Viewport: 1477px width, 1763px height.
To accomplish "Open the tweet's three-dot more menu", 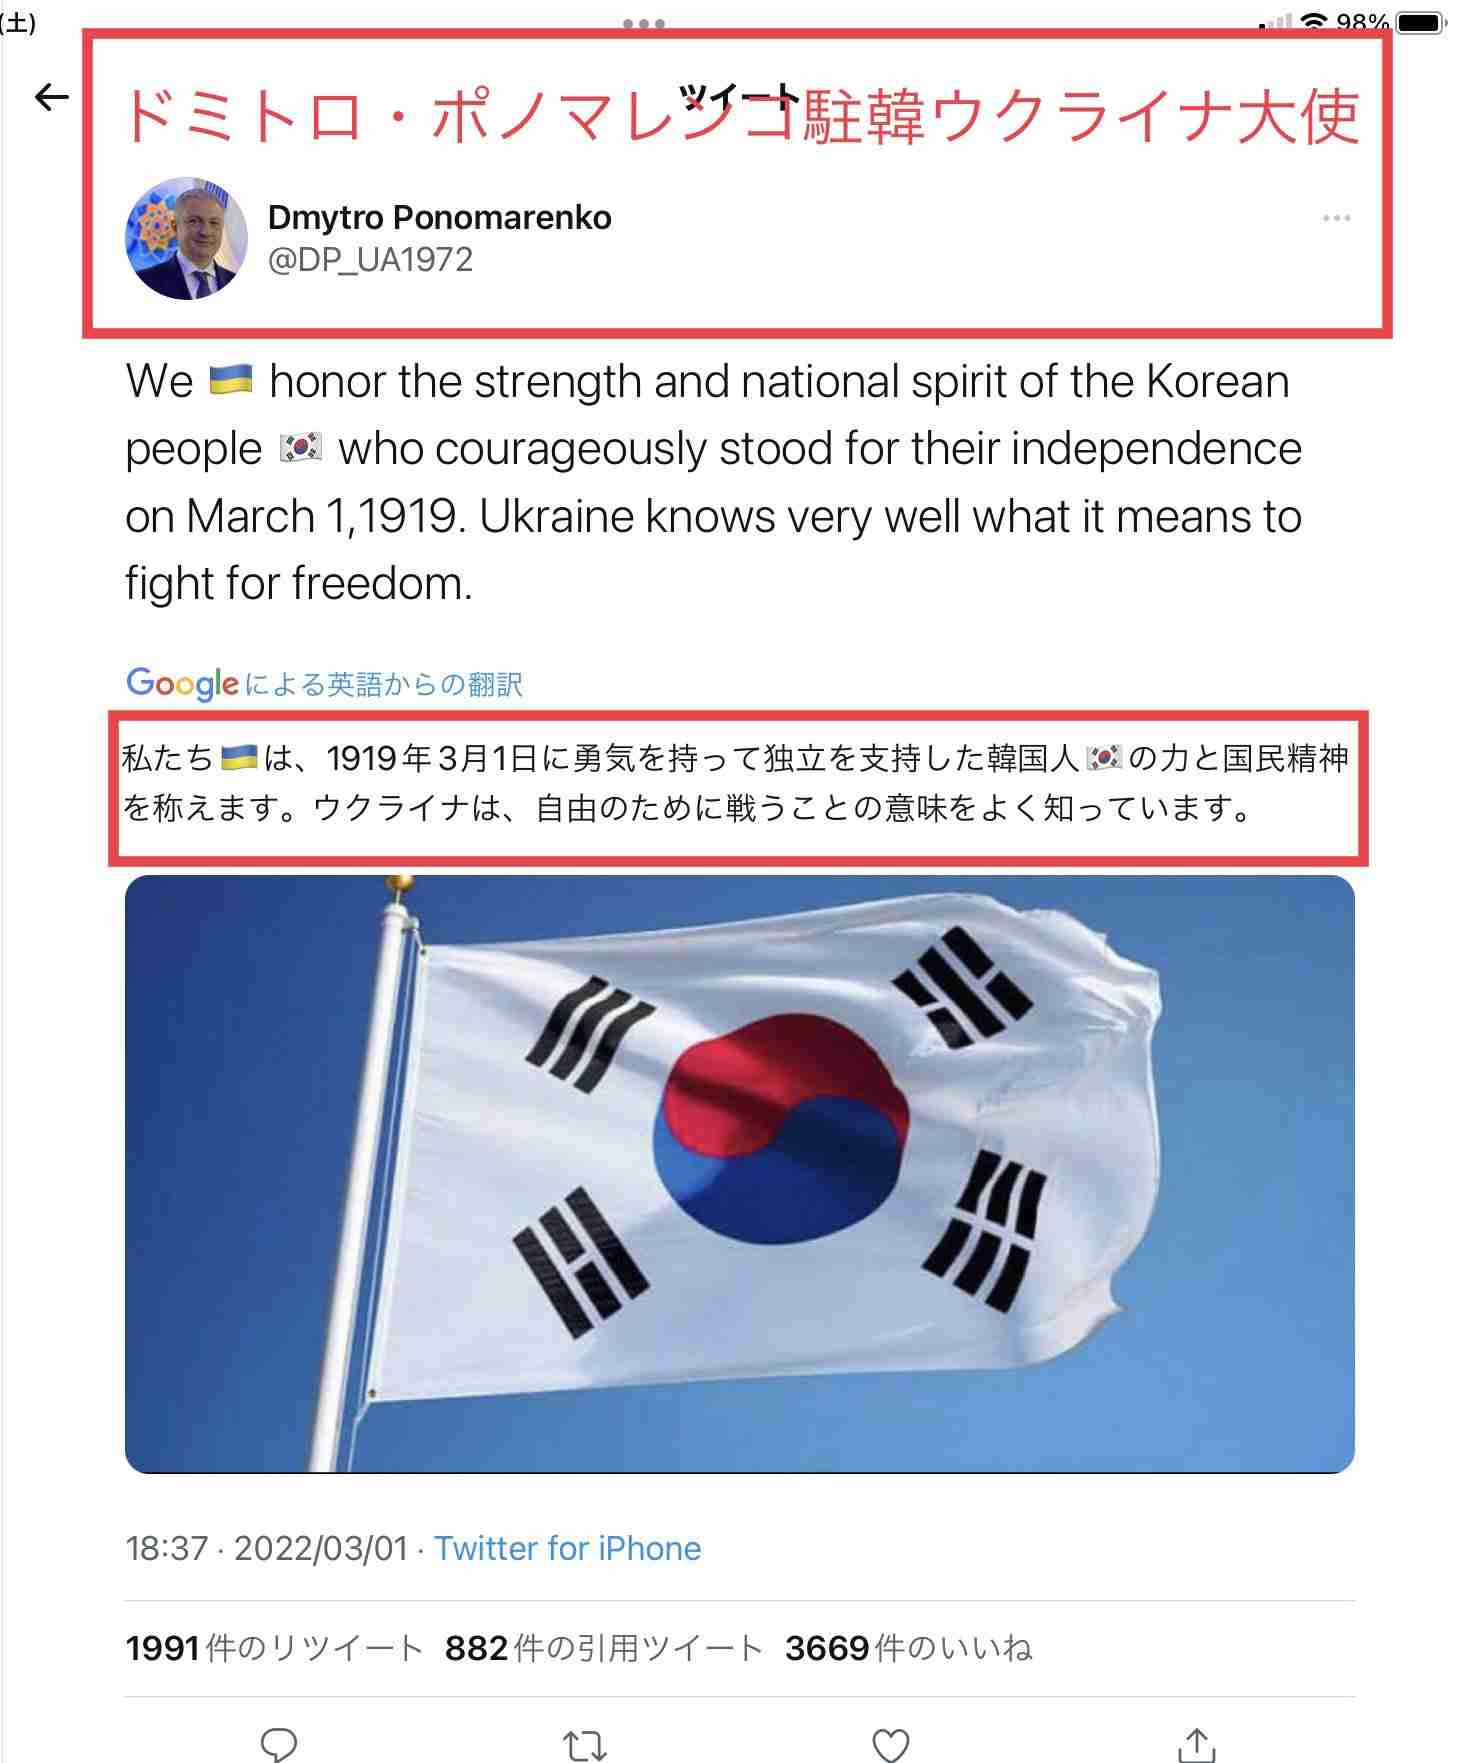I will tap(1336, 218).
